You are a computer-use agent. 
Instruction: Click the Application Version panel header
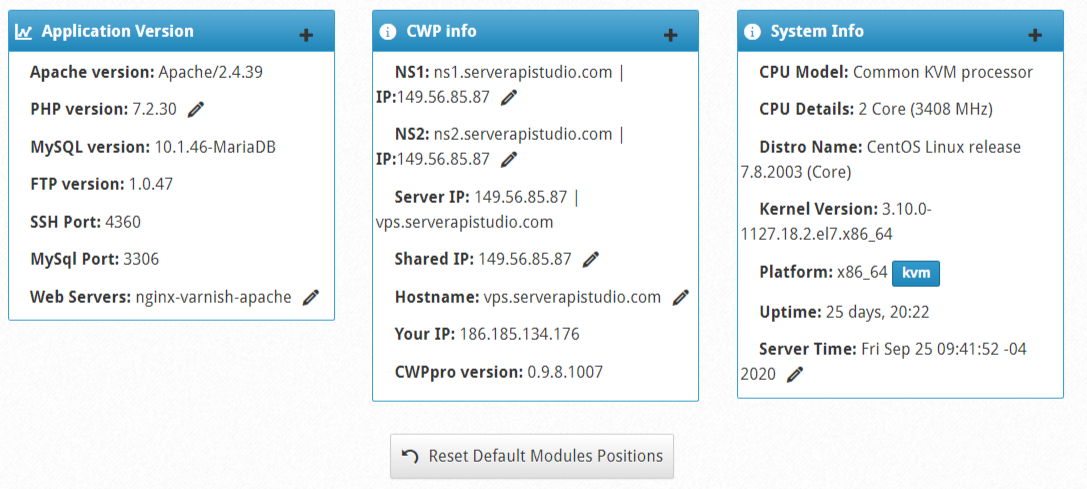[171, 31]
